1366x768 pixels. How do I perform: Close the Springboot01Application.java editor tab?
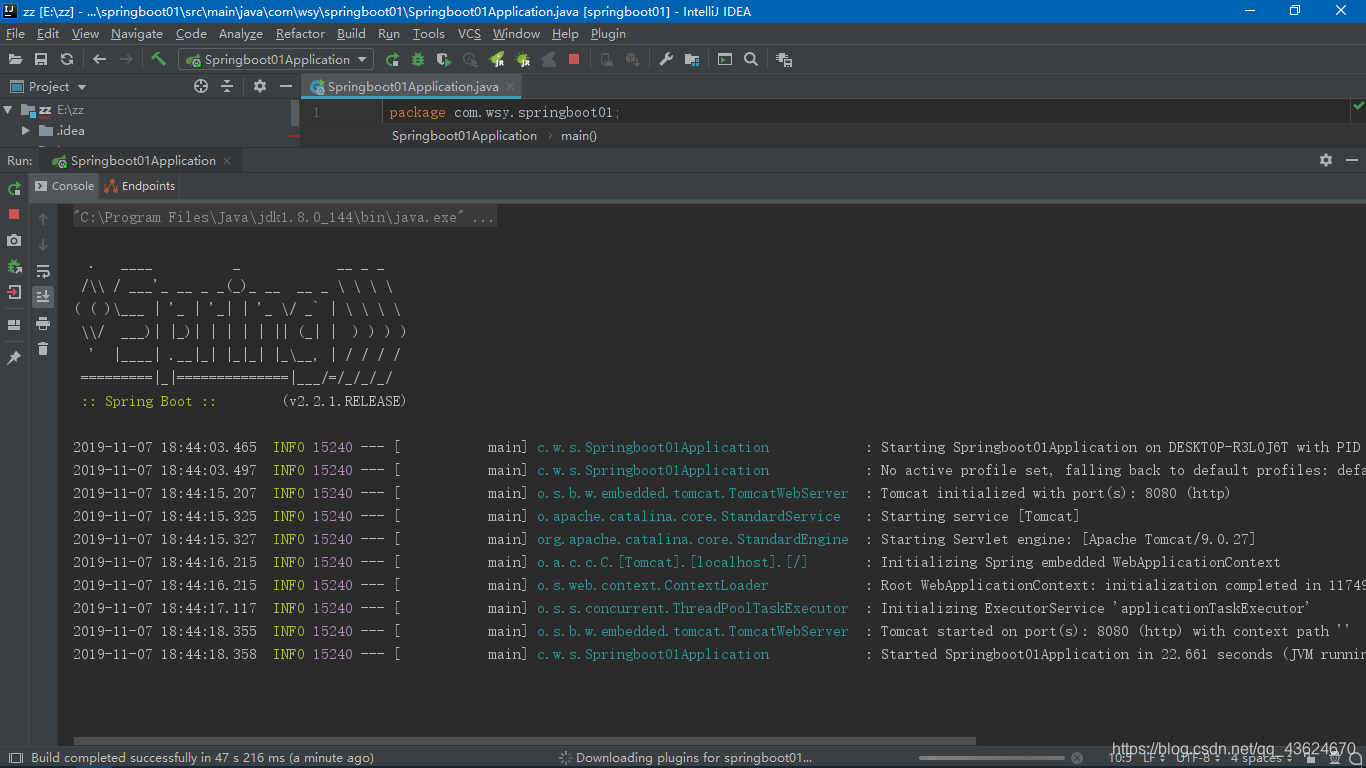(x=510, y=87)
